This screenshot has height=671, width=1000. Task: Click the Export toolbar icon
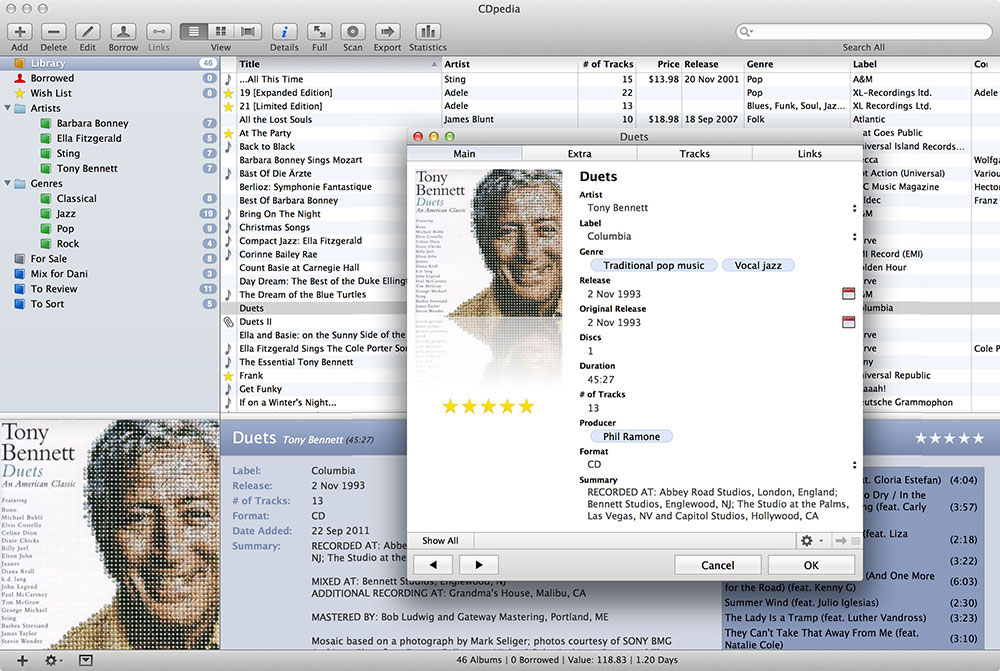click(387, 32)
